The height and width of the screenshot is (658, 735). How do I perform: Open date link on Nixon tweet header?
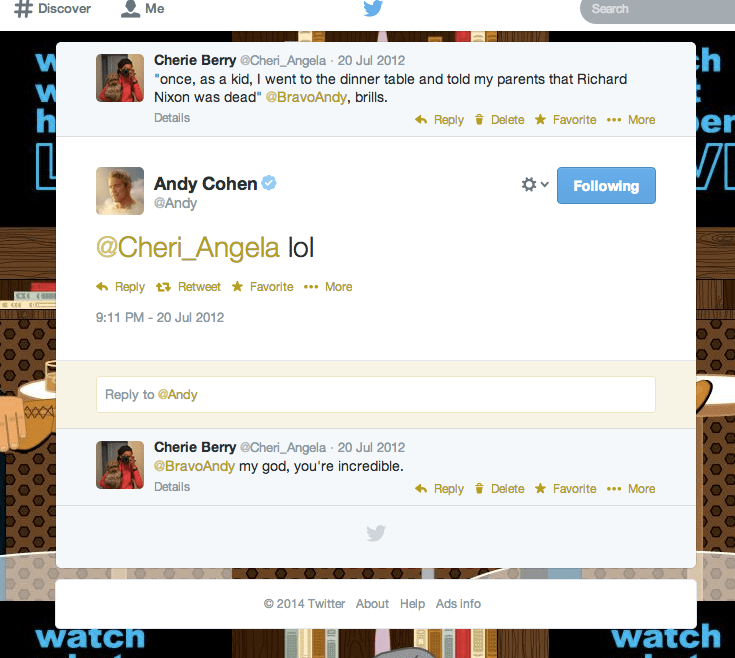click(371, 60)
